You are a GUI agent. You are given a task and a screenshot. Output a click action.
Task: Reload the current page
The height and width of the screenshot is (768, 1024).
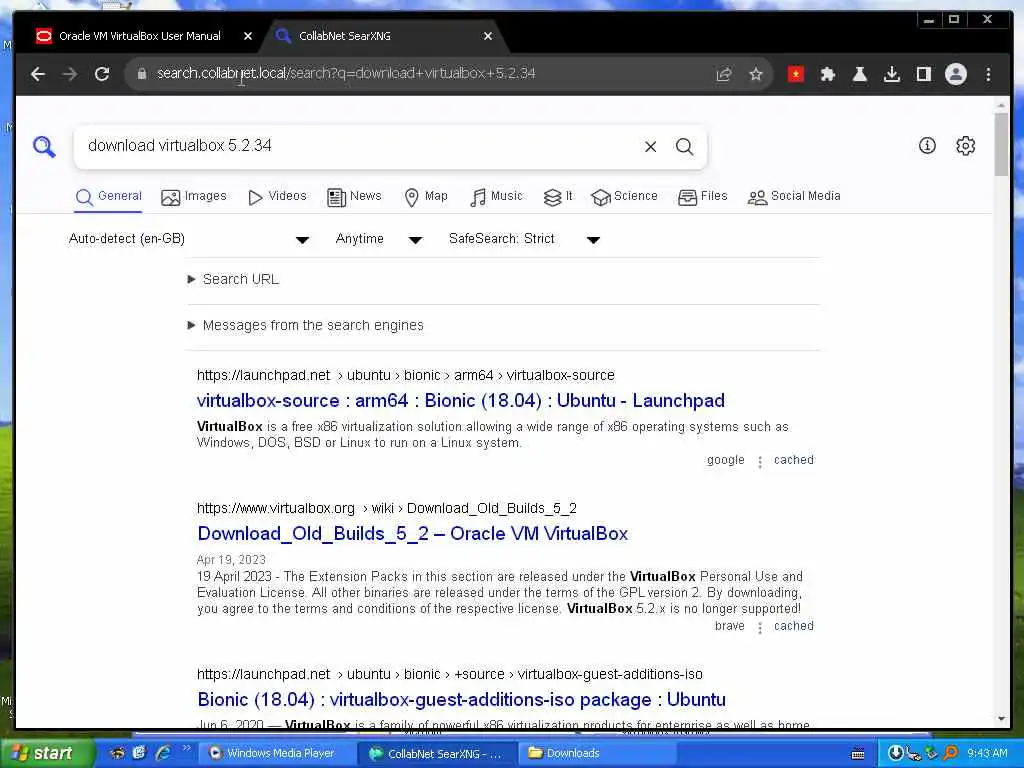[102, 74]
